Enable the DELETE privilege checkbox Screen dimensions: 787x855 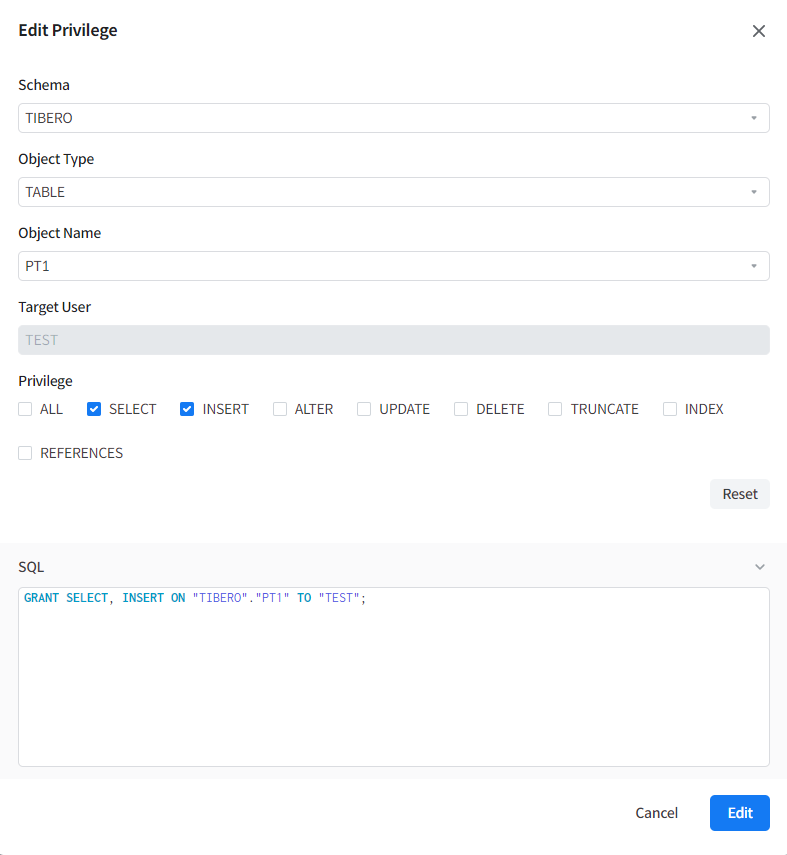[461, 409]
